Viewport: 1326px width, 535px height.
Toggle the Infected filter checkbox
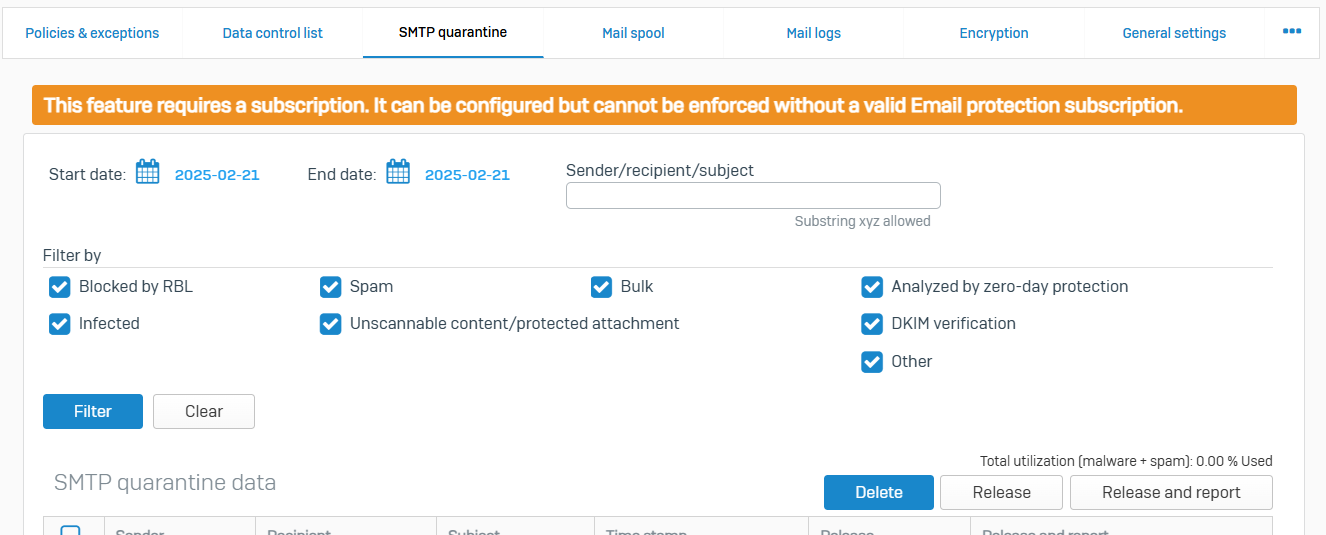(x=60, y=324)
